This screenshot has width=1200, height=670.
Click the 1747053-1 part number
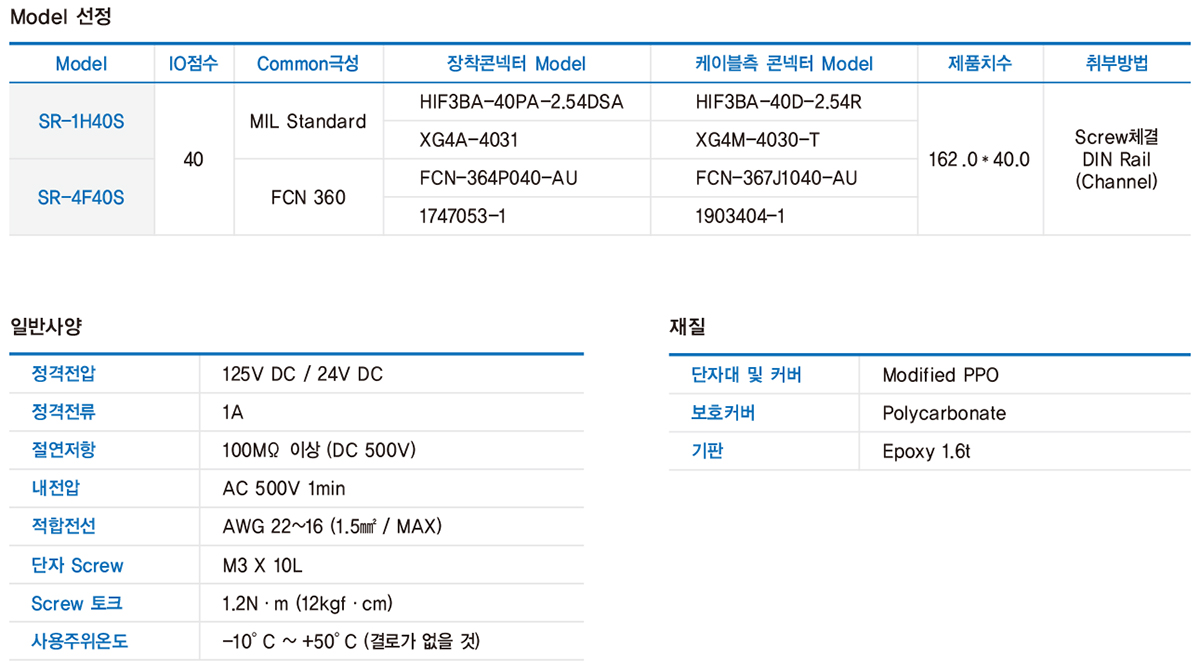[463, 217]
